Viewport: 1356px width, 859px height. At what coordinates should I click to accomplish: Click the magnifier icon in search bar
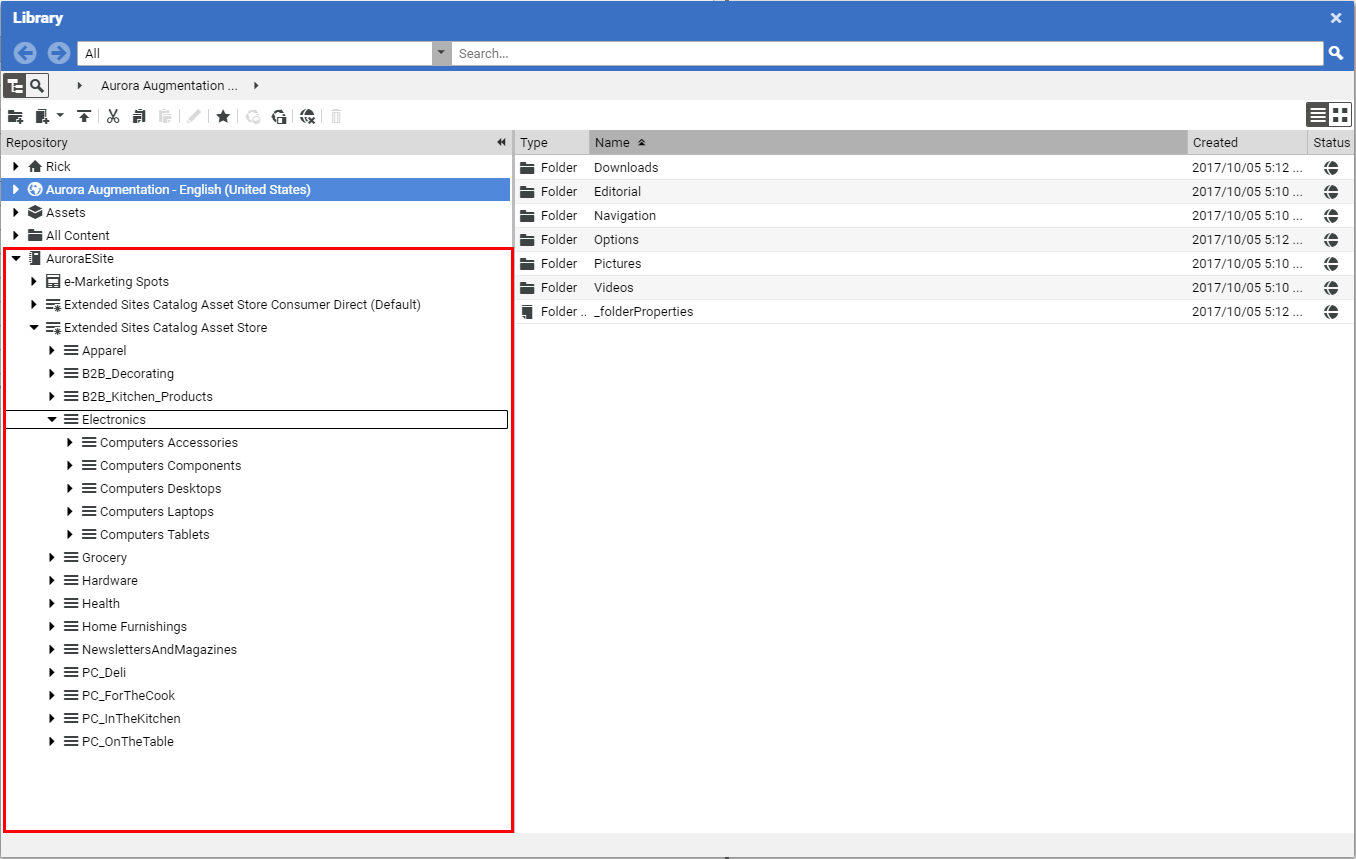[1337, 52]
